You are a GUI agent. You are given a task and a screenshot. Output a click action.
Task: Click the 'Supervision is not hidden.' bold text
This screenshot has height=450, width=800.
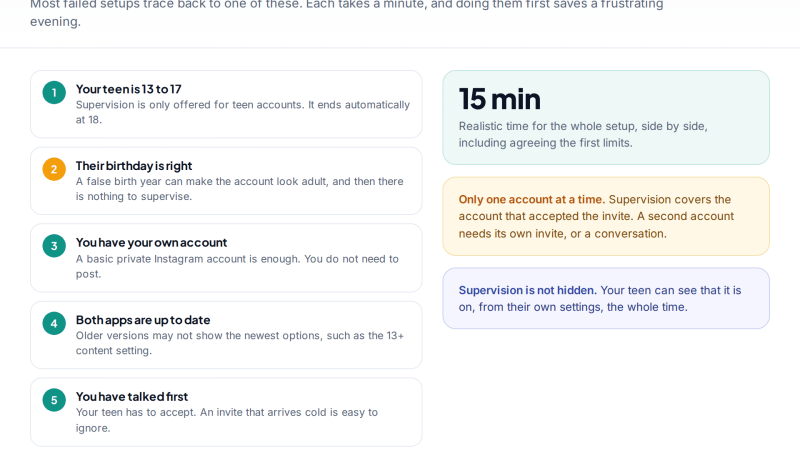[528, 290]
